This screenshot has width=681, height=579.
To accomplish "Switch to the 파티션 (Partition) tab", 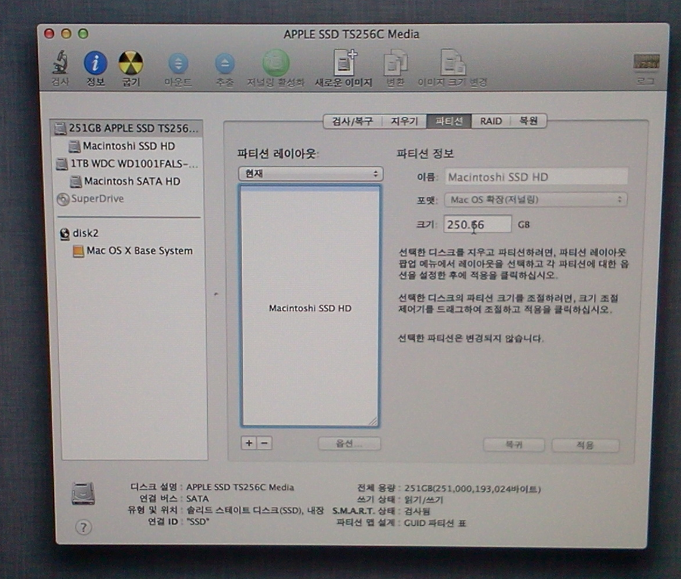I will 449,121.
